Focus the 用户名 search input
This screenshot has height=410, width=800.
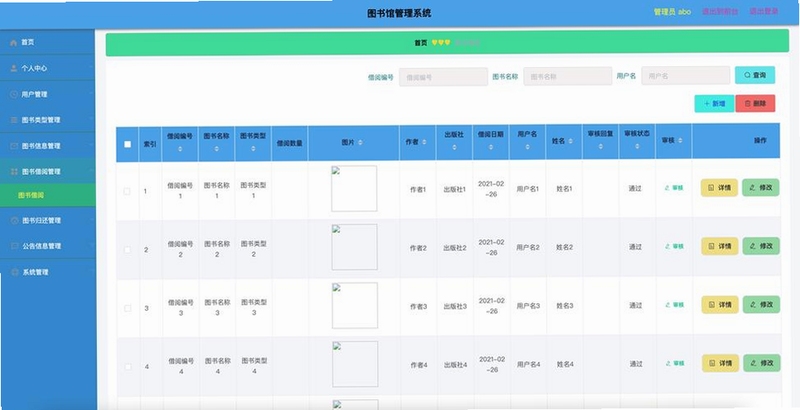(x=686, y=75)
